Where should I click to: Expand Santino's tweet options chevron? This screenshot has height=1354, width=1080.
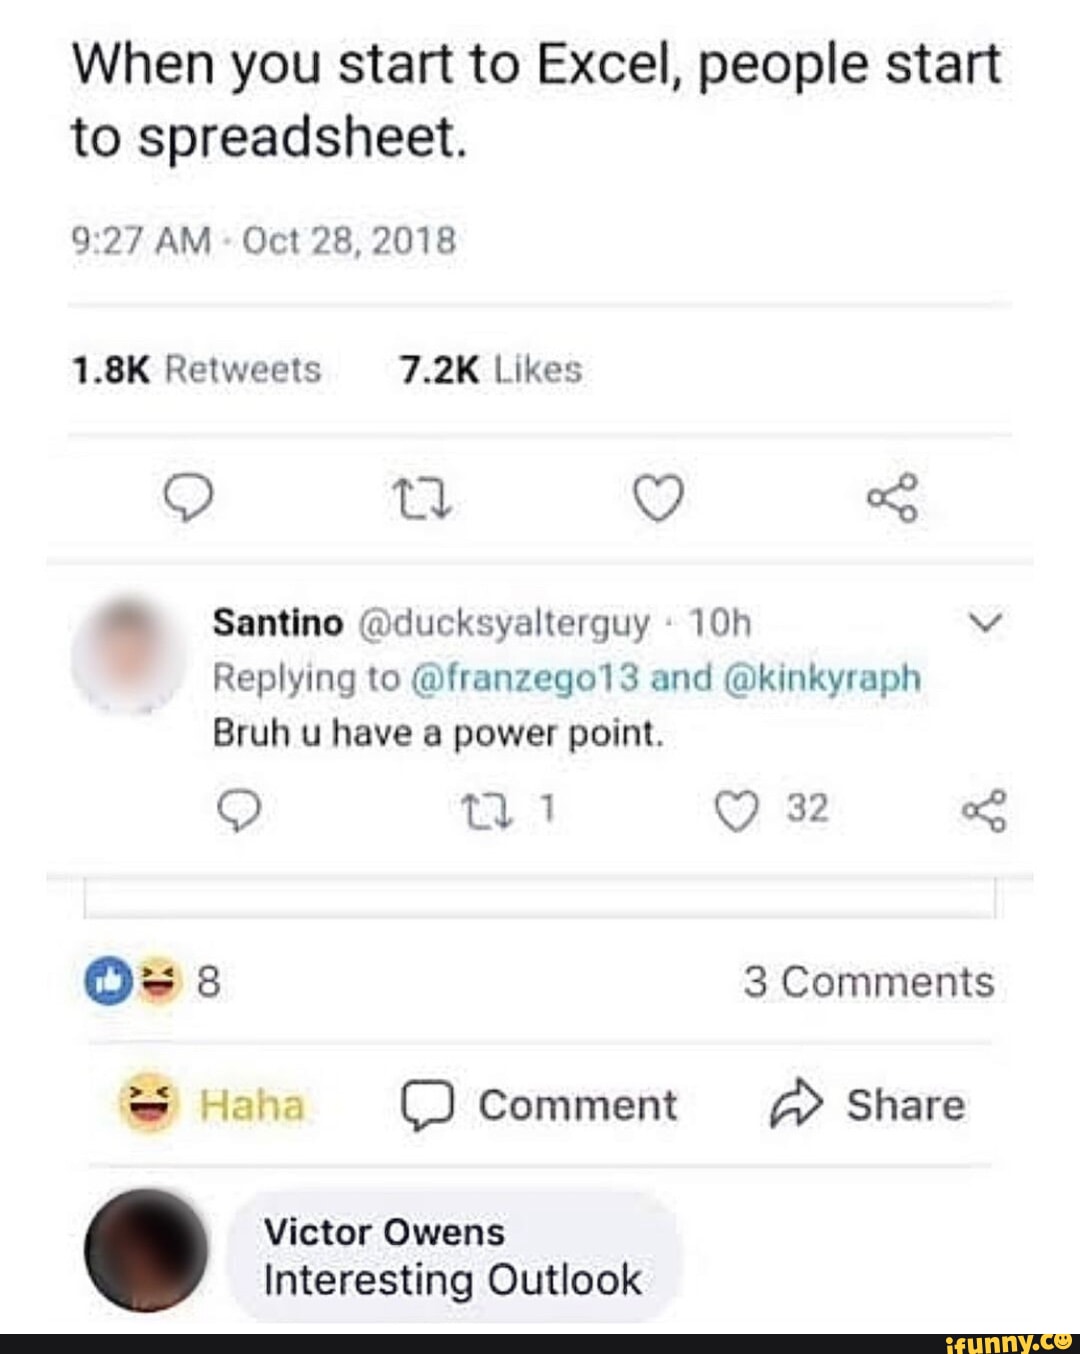click(x=986, y=622)
